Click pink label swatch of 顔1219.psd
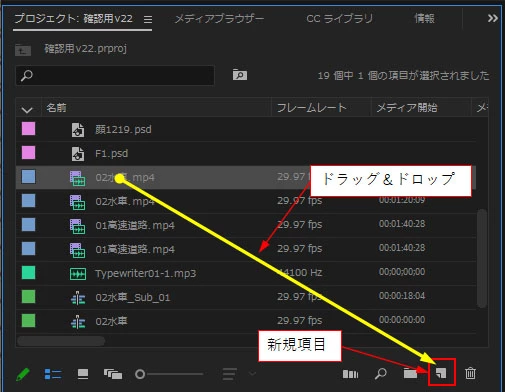 tap(28, 129)
